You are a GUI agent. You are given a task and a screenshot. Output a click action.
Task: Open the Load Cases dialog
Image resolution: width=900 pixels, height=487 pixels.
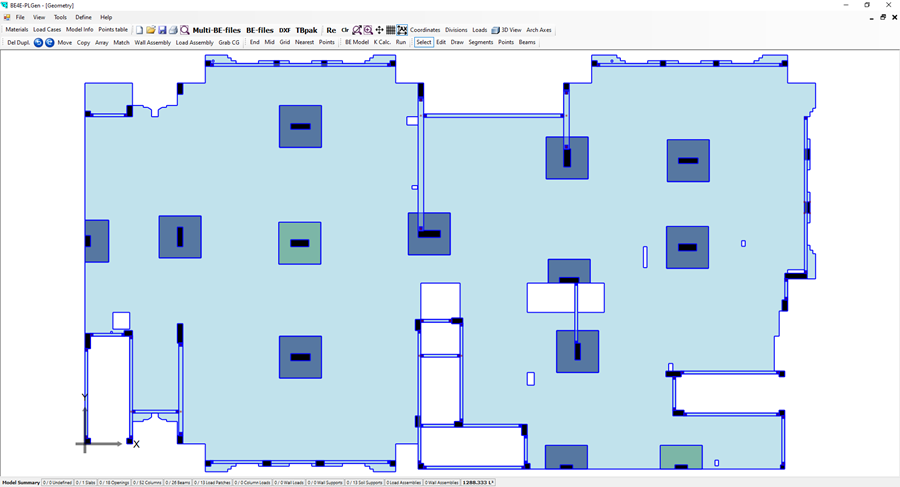tap(47, 30)
